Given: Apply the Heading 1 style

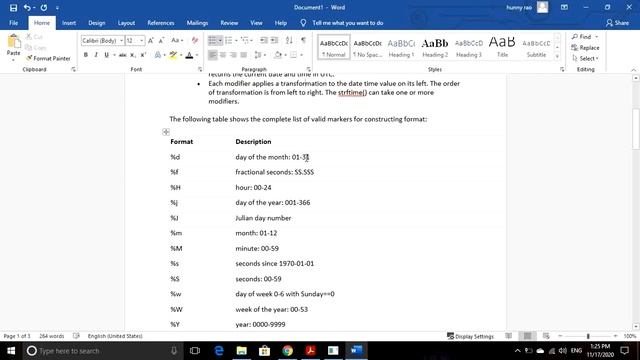Looking at the screenshot, I should 401,48.
